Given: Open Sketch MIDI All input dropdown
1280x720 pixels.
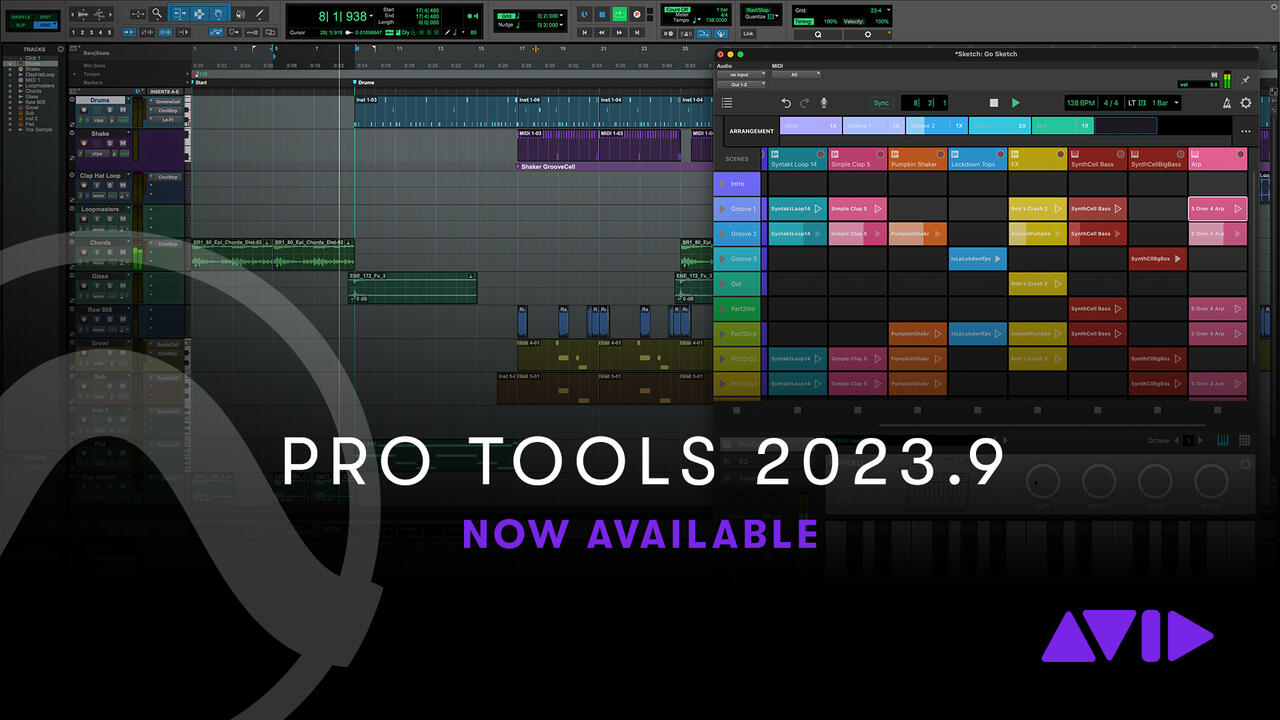Looking at the screenshot, I should [796, 75].
